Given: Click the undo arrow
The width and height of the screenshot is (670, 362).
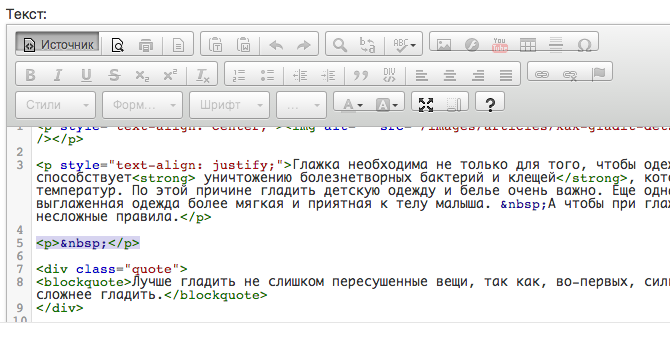Looking at the screenshot, I should (276, 44).
